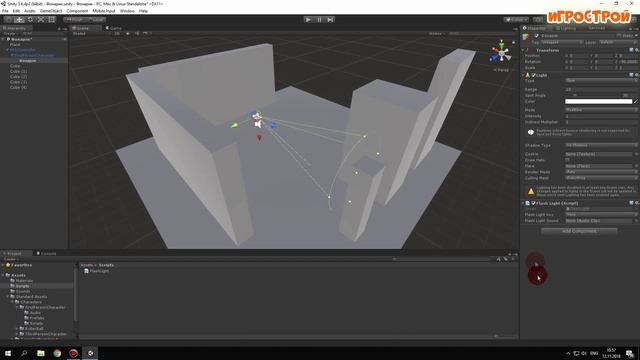Open File Explorer from taskbar
The image size is (640, 360).
click(x=41, y=353)
